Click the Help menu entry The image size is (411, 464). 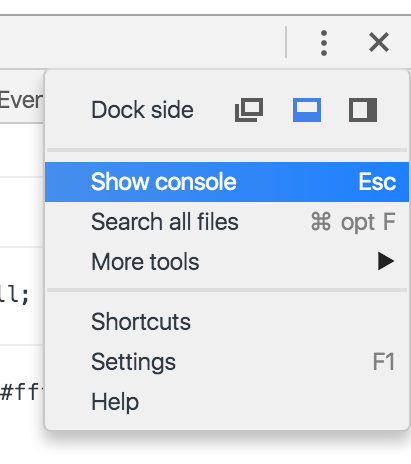227,402
